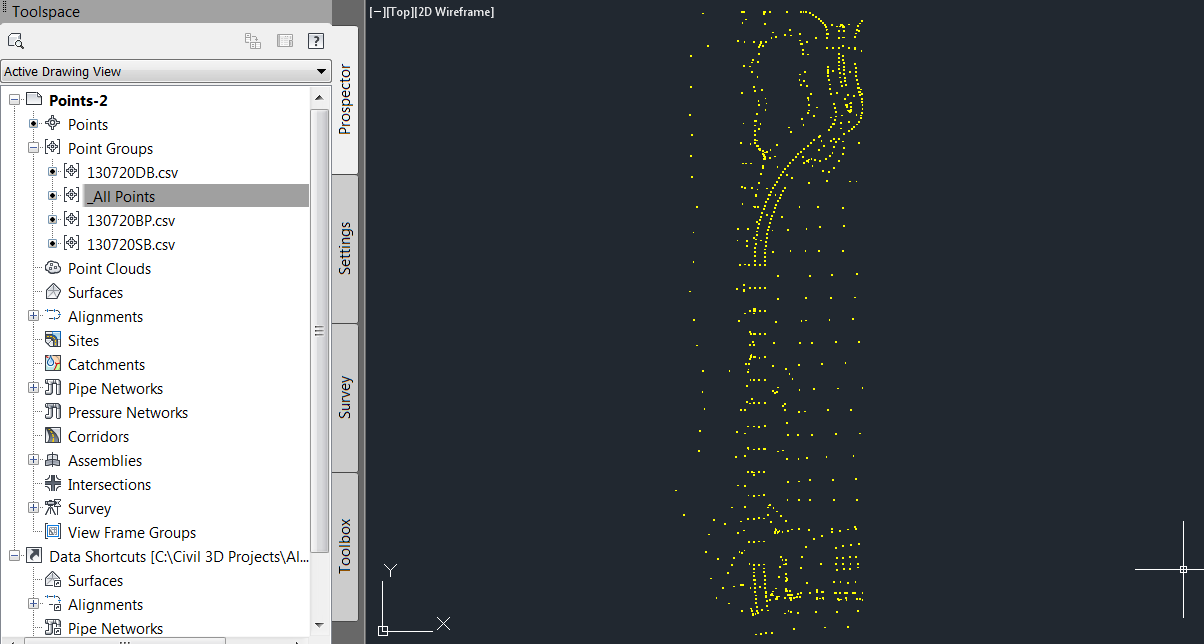Screen dimensions: 1204x644
Task: Click the item view orientation icon
Action: click(253, 41)
